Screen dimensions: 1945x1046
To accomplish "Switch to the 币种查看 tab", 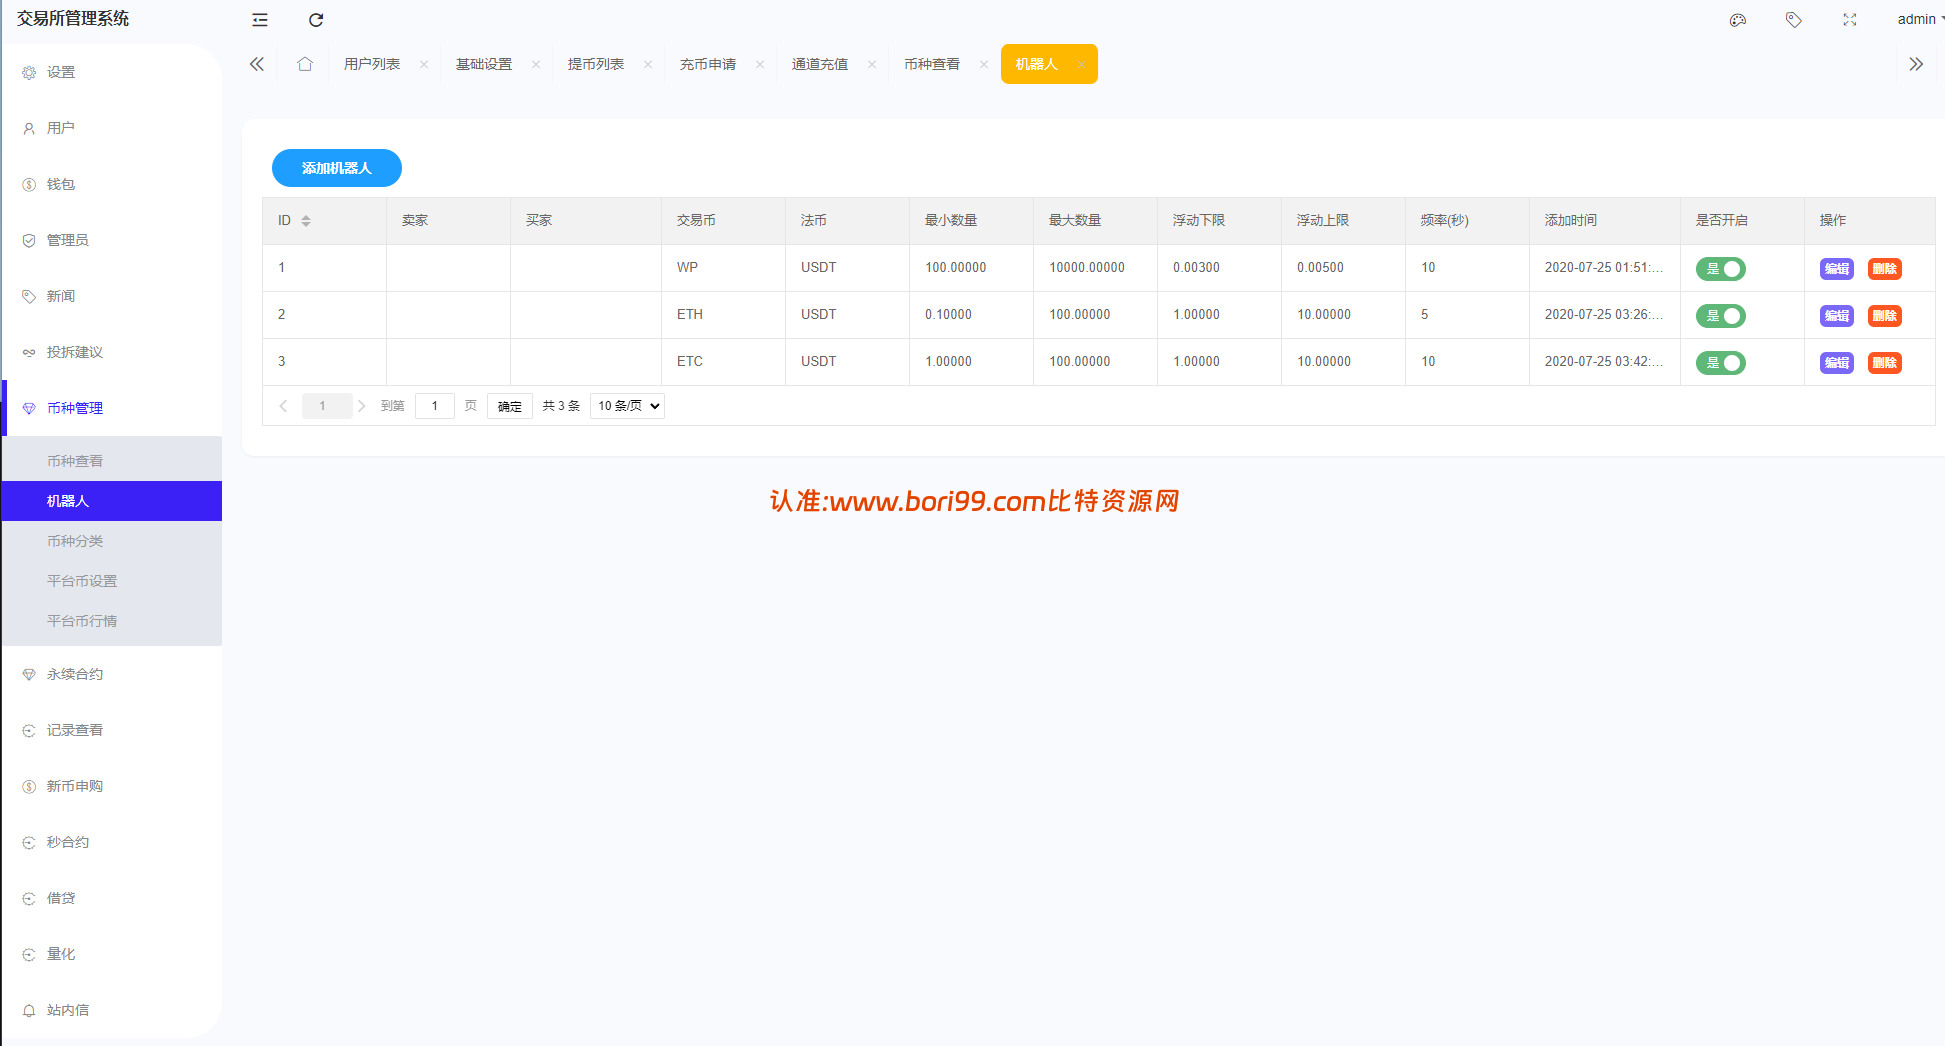I will click(x=931, y=64).
